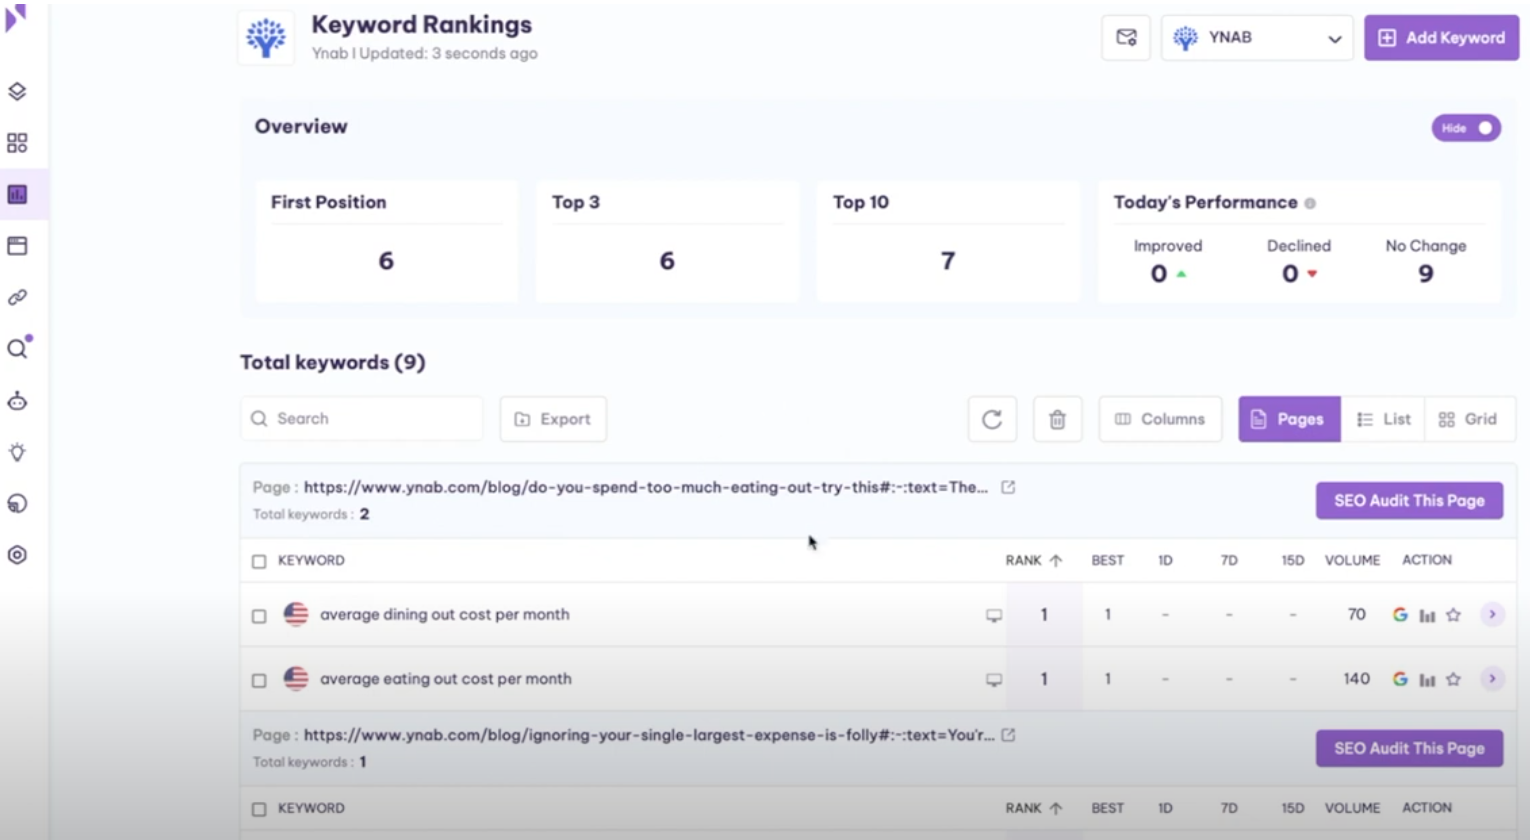1530x840 pixels.
Task: Click the trash delete icon button
Action: click(1057, 419)
